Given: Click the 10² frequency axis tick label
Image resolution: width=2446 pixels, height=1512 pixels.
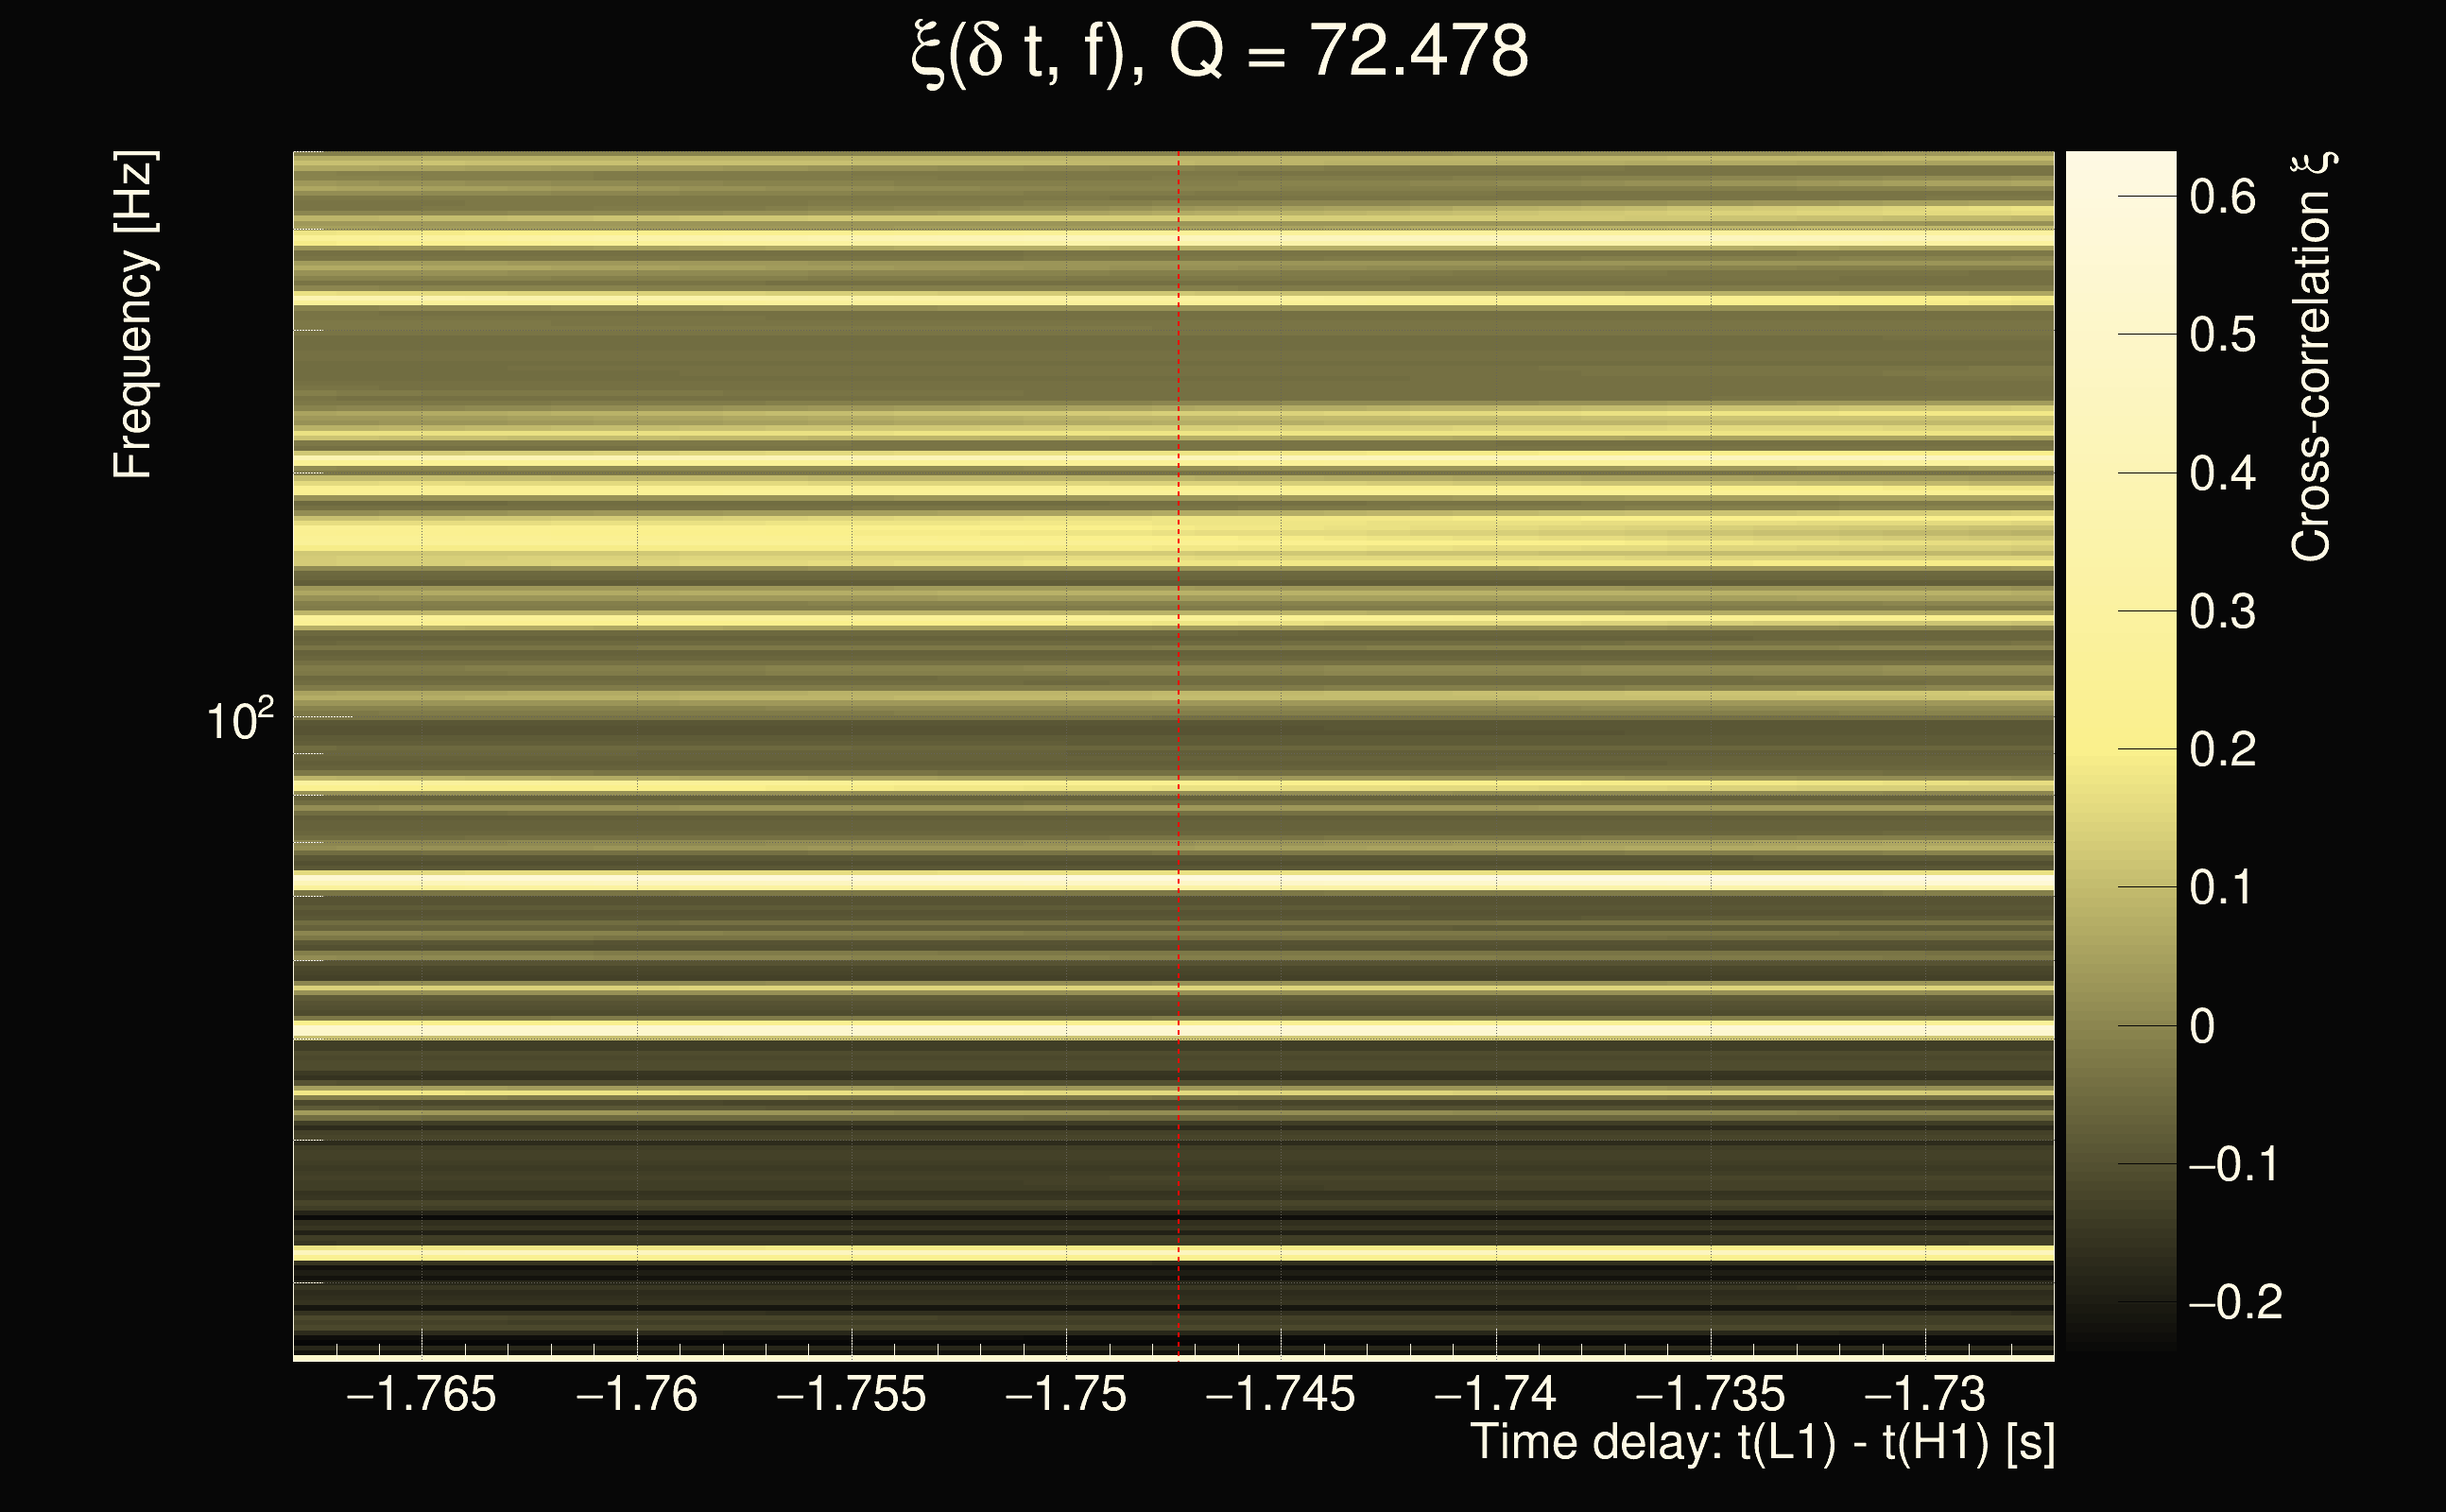Looking at the screenshot, I should 240,720.
